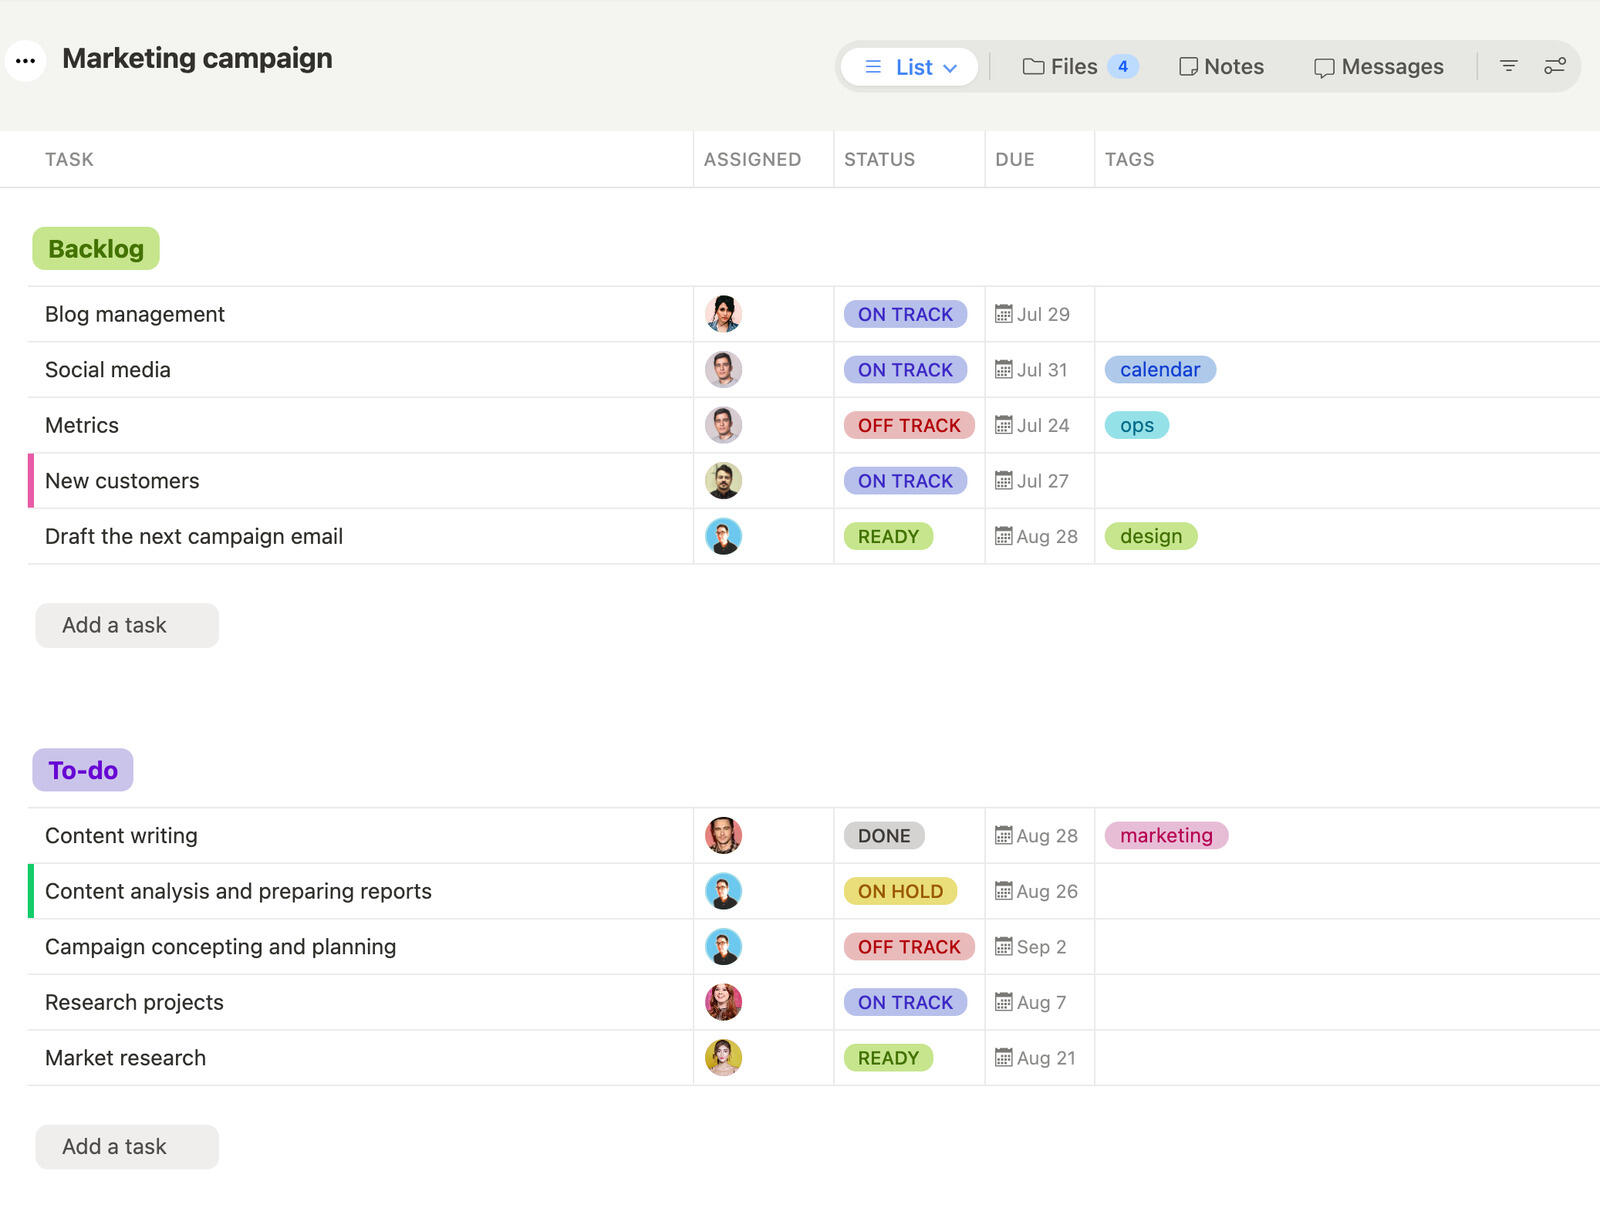Open view settings sliders icon
The width and height of the screenshot is (1600, 1225).
click(1555, 66)
